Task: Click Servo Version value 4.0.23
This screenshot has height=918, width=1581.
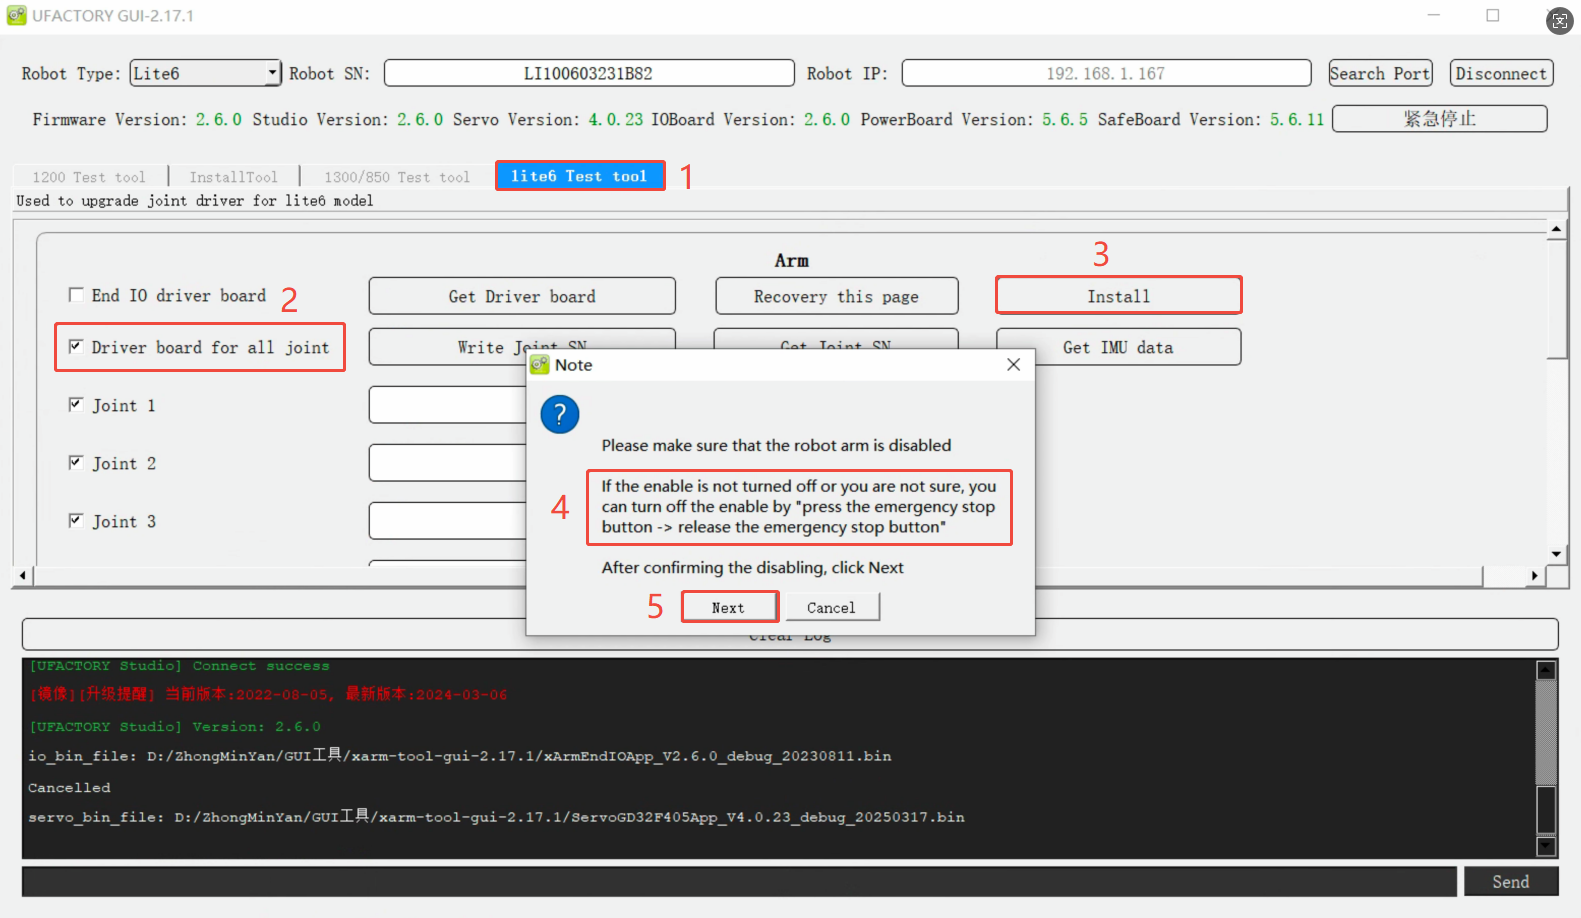Action: point(616,119)
